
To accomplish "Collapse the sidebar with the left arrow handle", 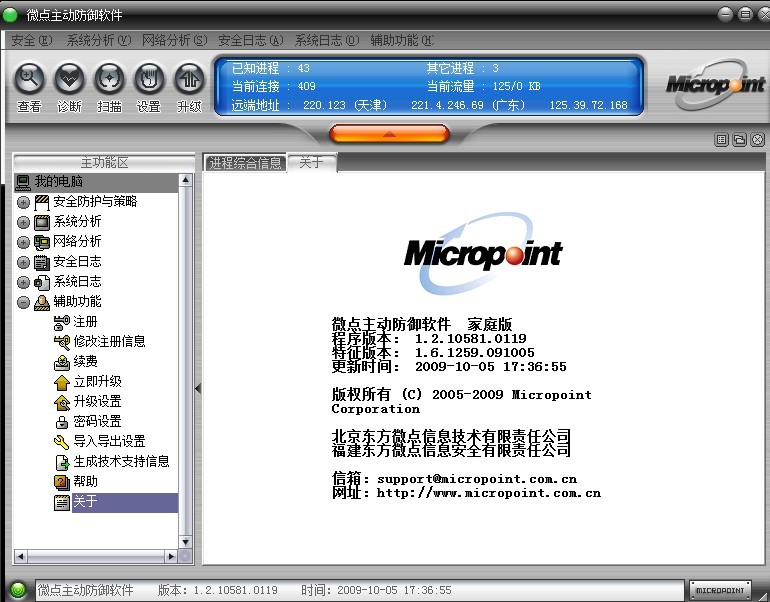I will point(198,388).
